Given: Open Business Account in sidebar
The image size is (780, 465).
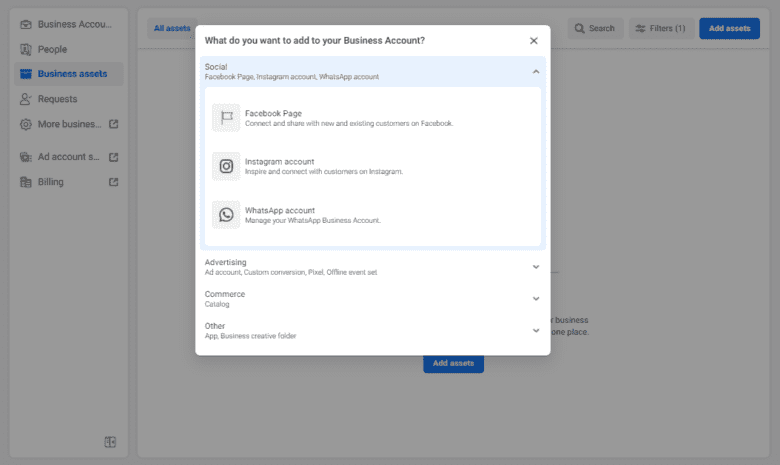Looking at the screenshot, I should pyautogui.click(x=69, y=24).
